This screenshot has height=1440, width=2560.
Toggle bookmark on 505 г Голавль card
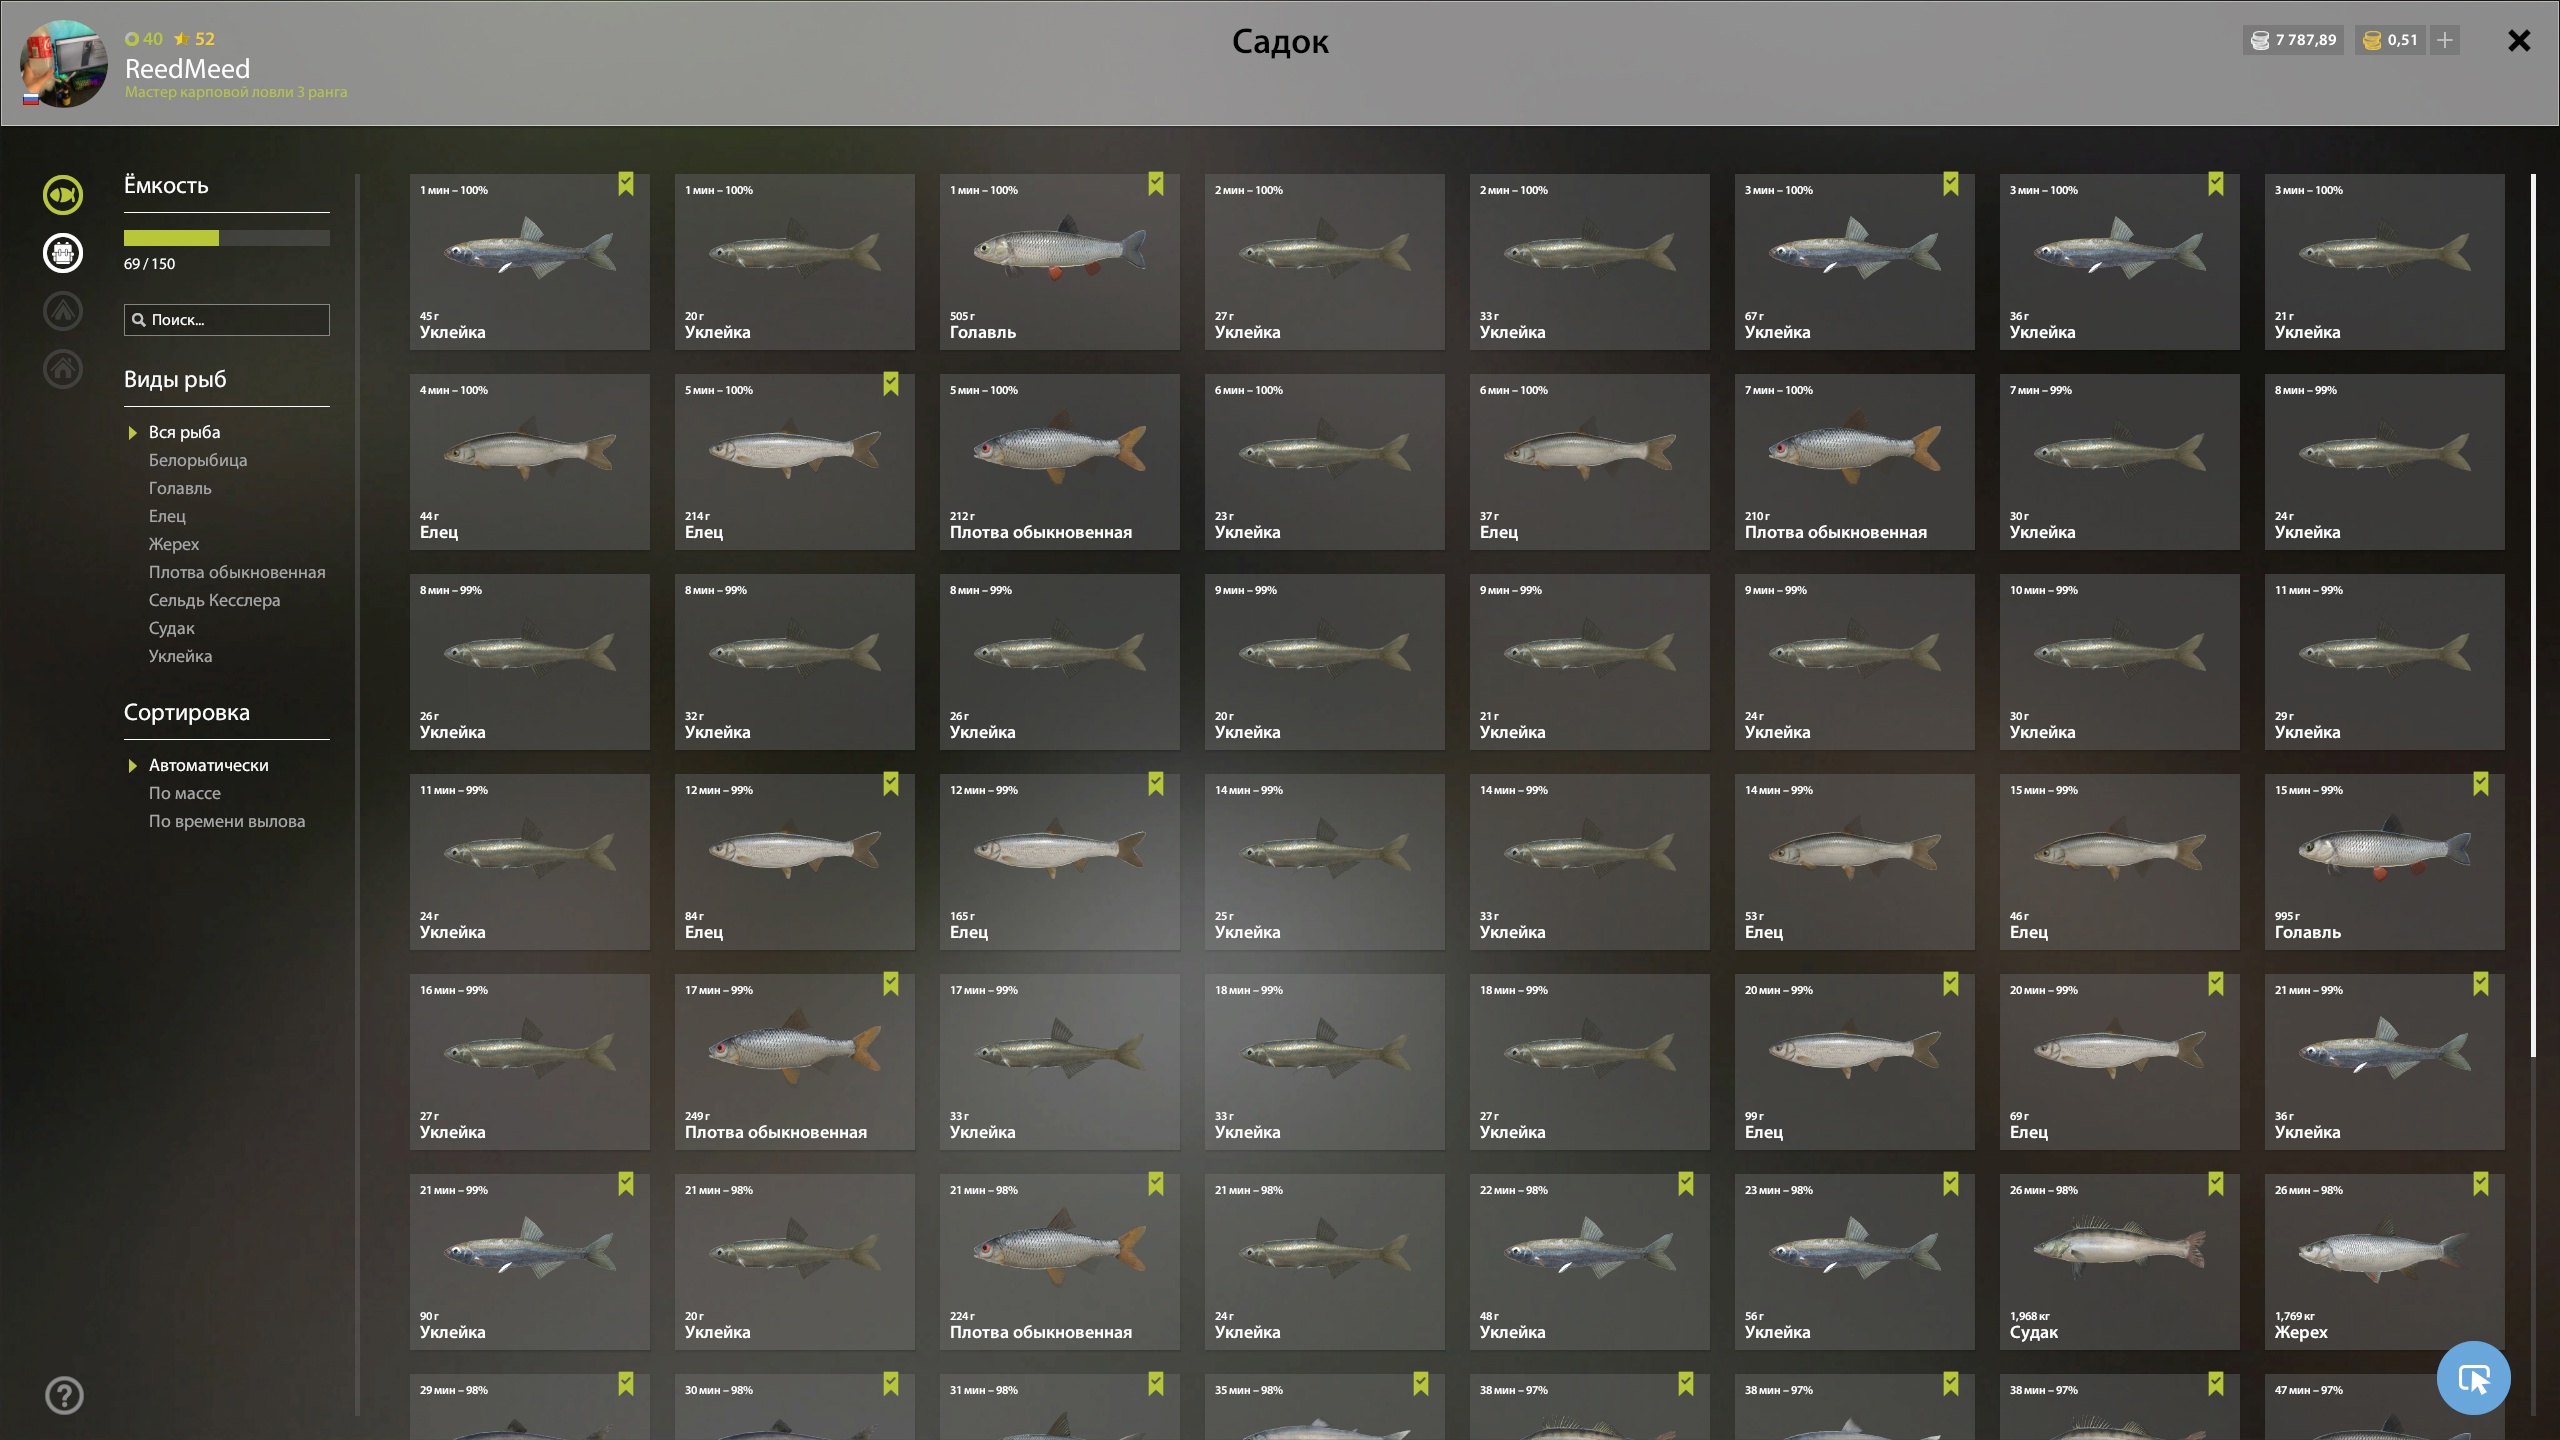point(1156,184)
